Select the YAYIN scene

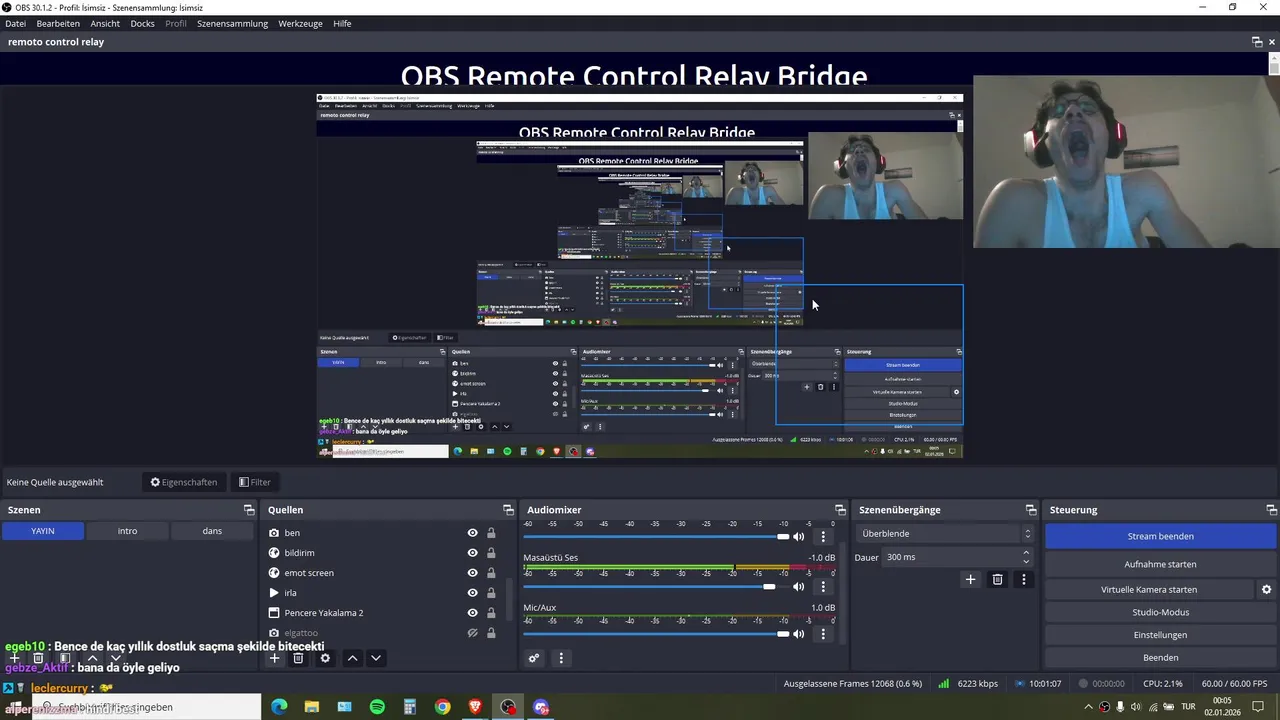click(43, 531)
